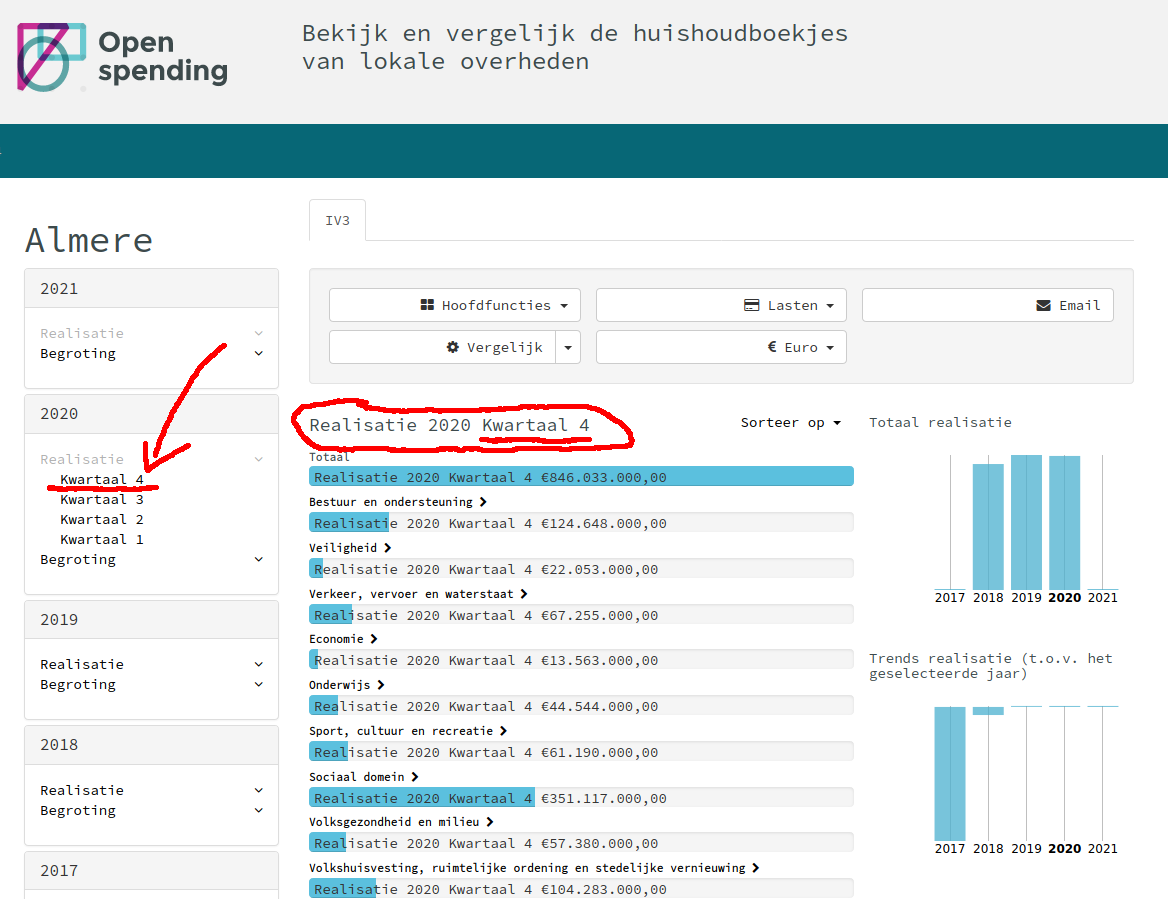1168x899 pixels.
Task: Expand Realisatie chevron under 2018
Action: [x=258, y=790]
